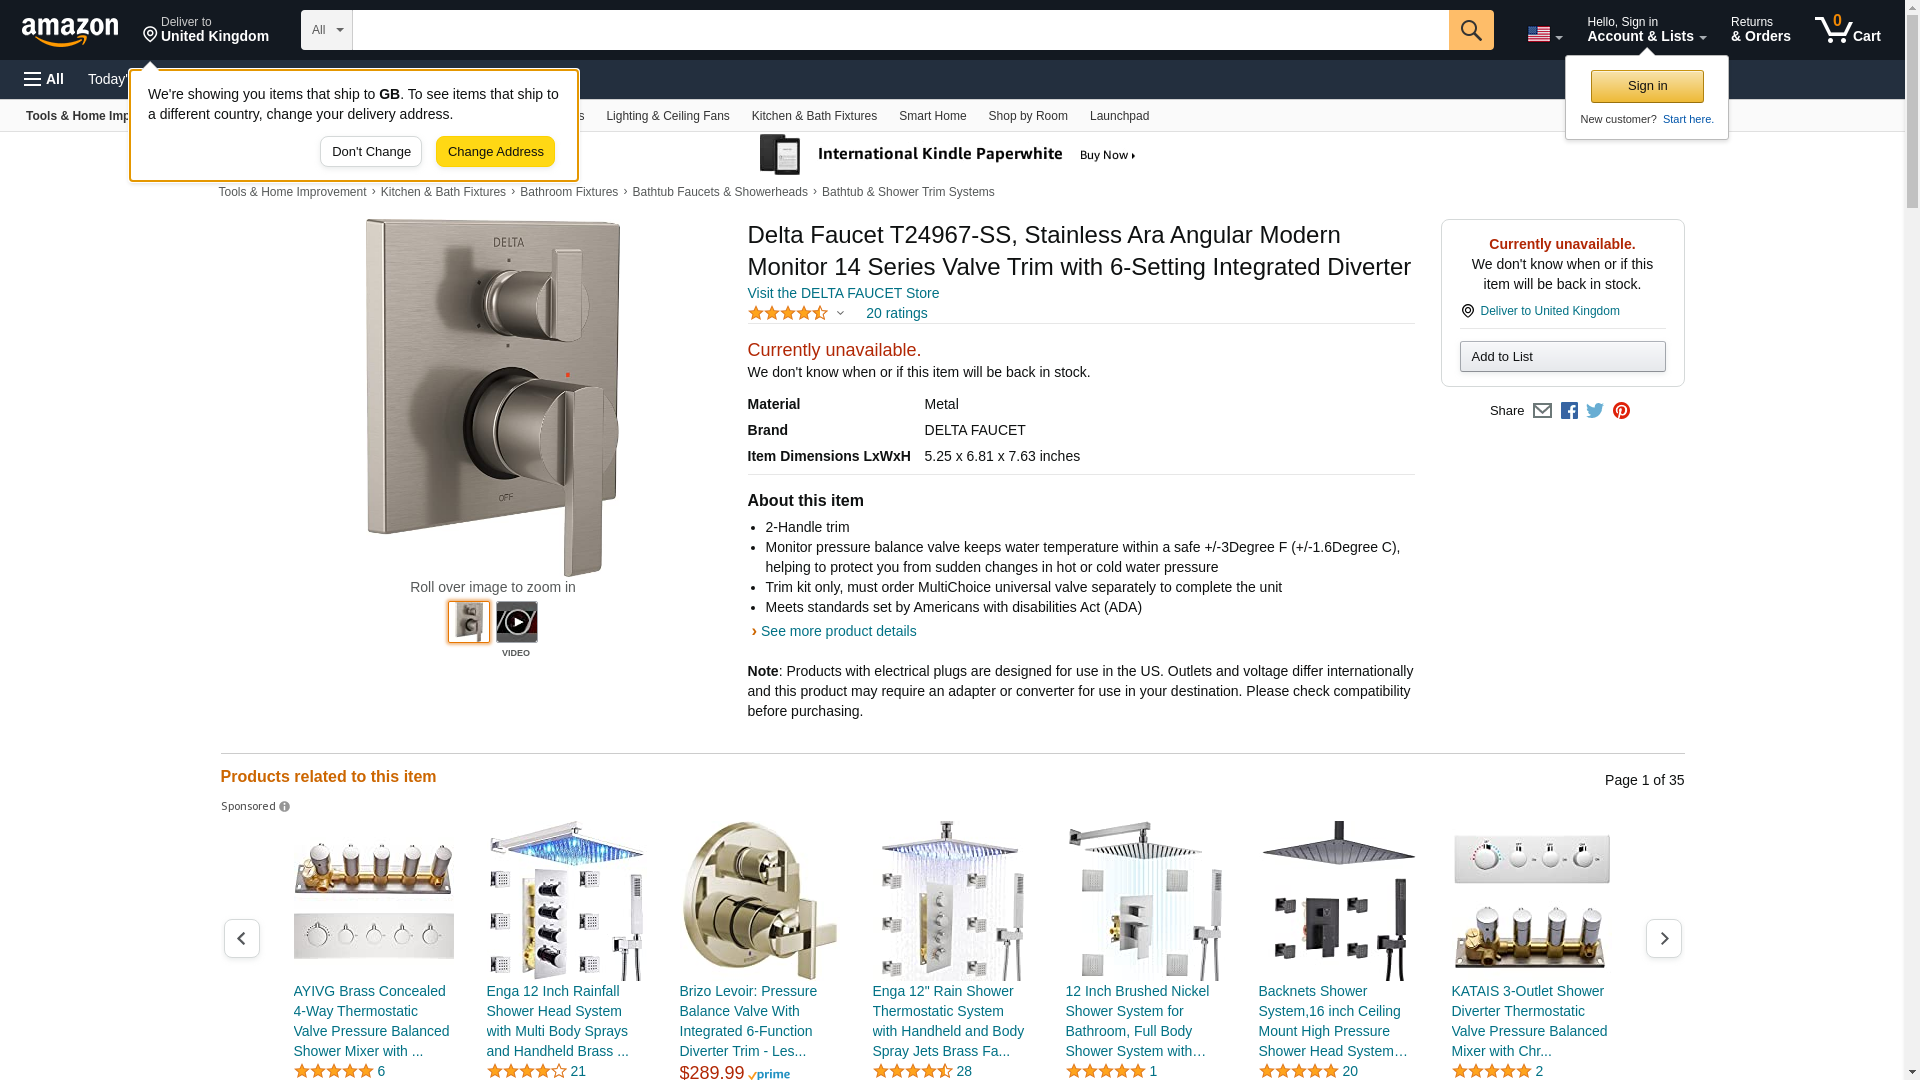Screen dimensions: 1920x1080
Task: Open Lighting & Ceiling Fans tab
Action: (667, 116)
